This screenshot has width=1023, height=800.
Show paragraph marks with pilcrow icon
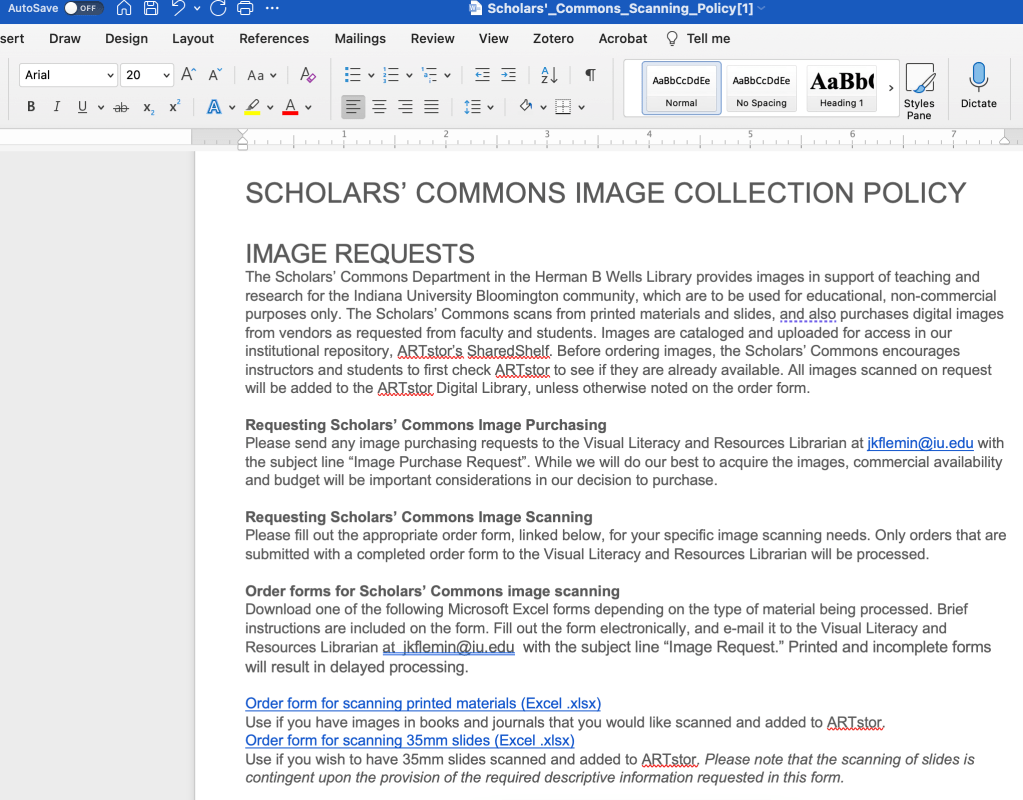(x=590, y=75)
